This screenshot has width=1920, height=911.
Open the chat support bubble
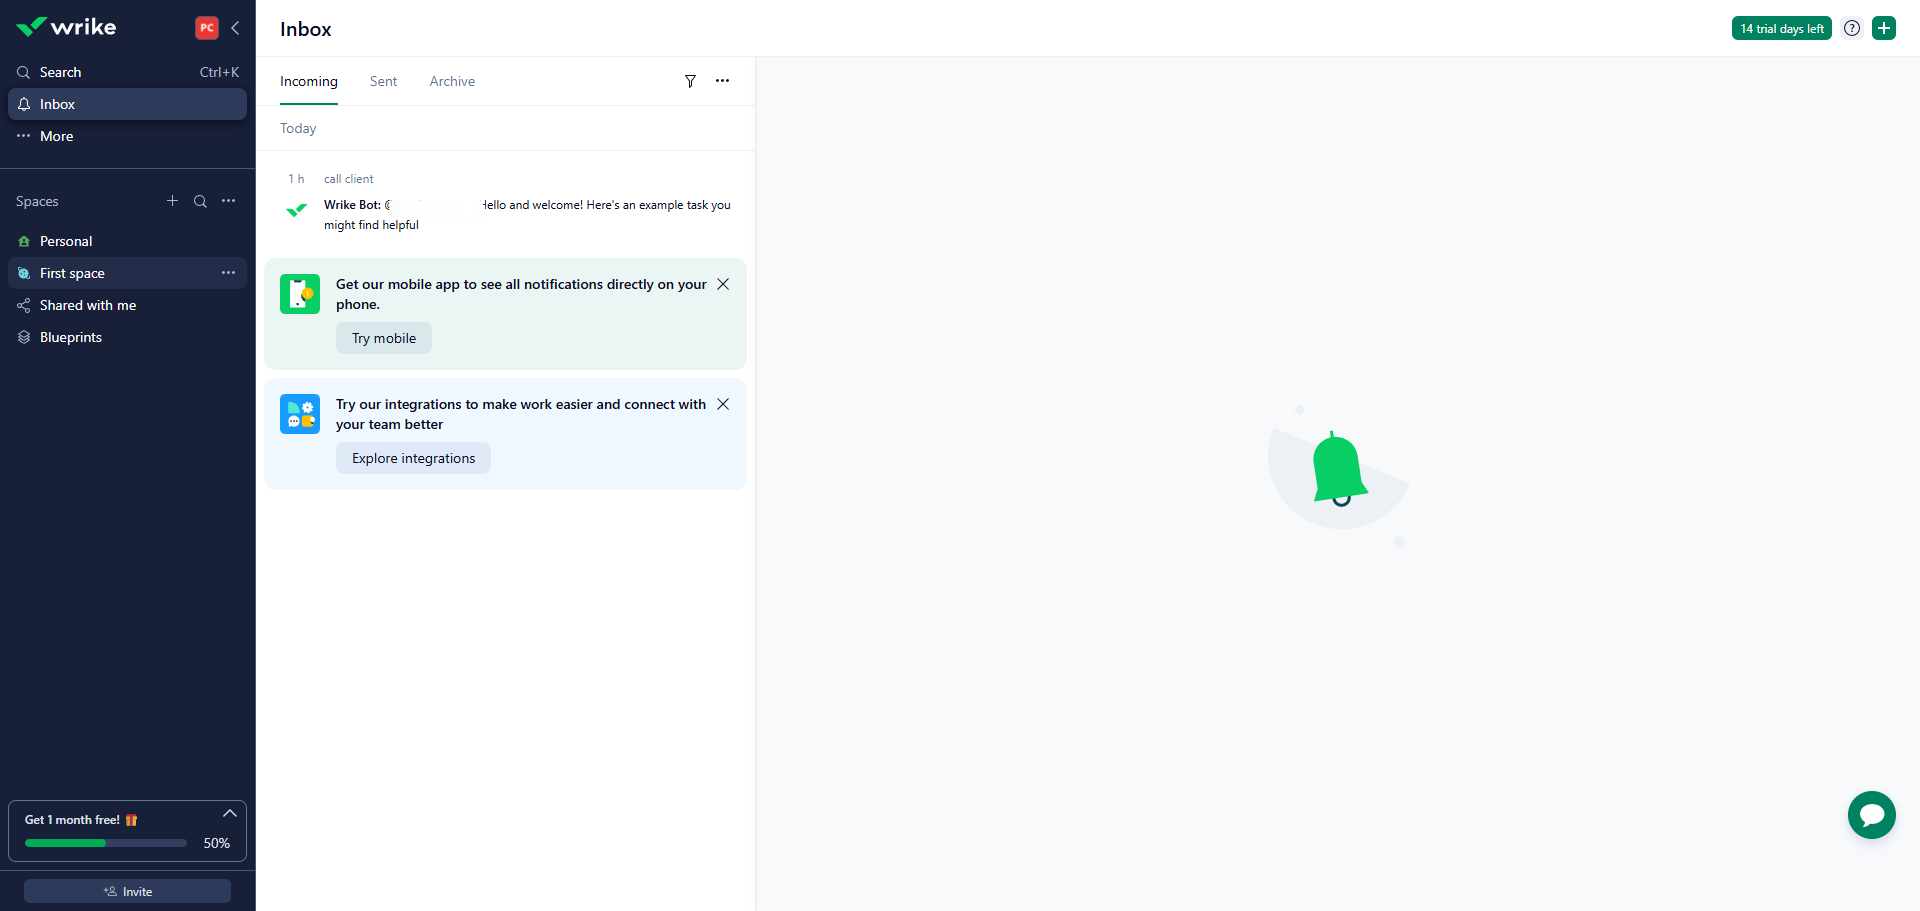1872,815
